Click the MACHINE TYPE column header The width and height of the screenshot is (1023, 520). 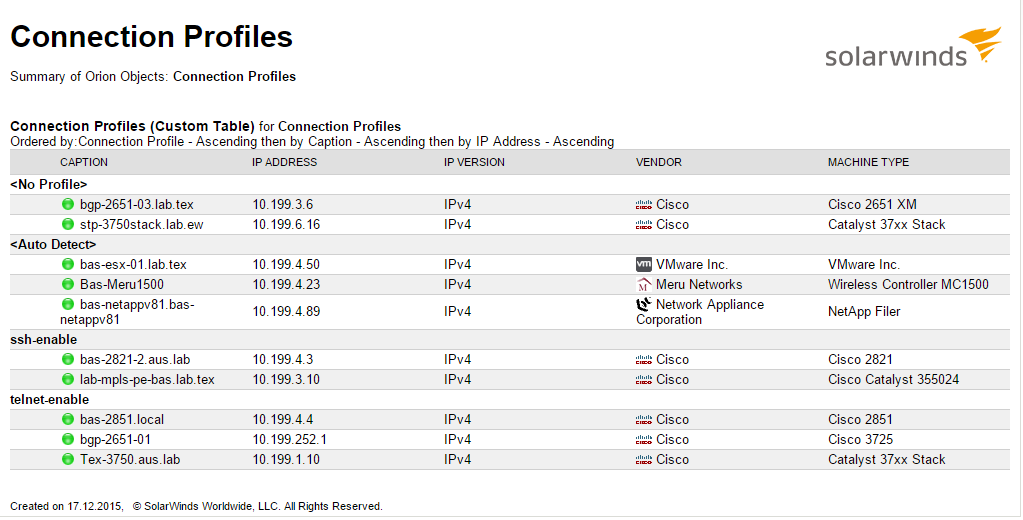[x=868, y=162]
